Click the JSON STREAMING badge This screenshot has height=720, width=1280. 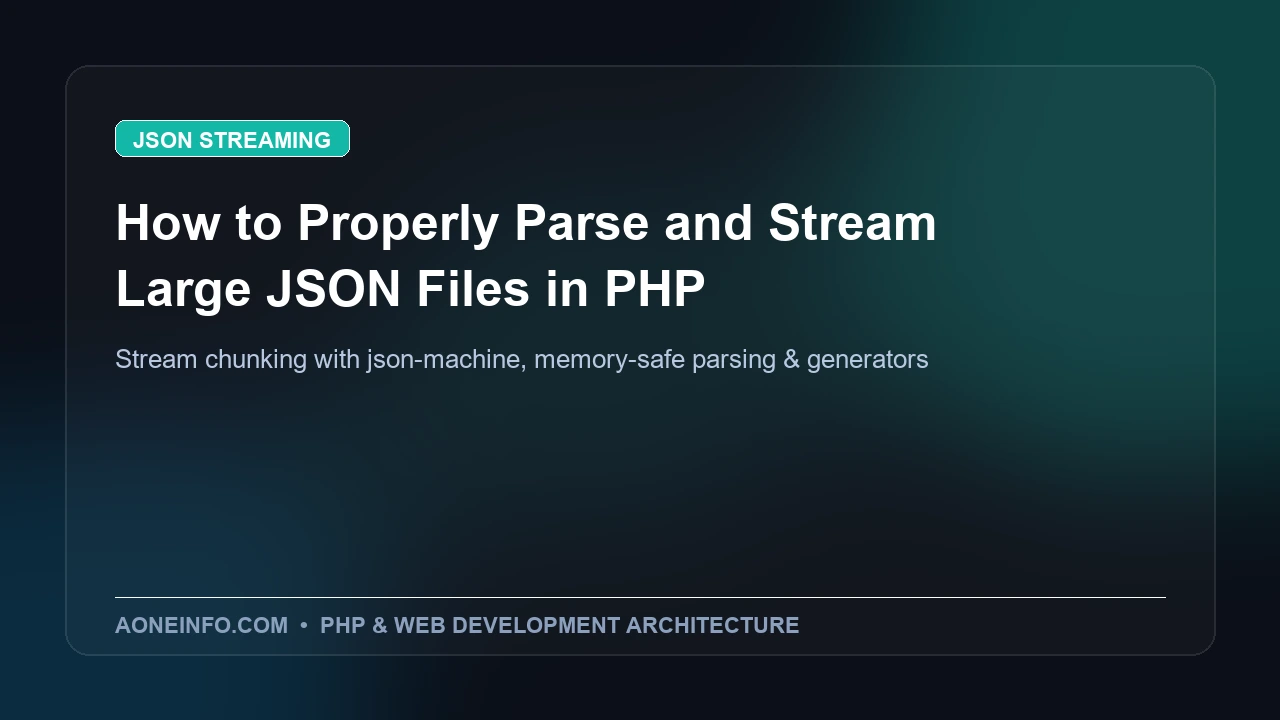tap(232, 139)
